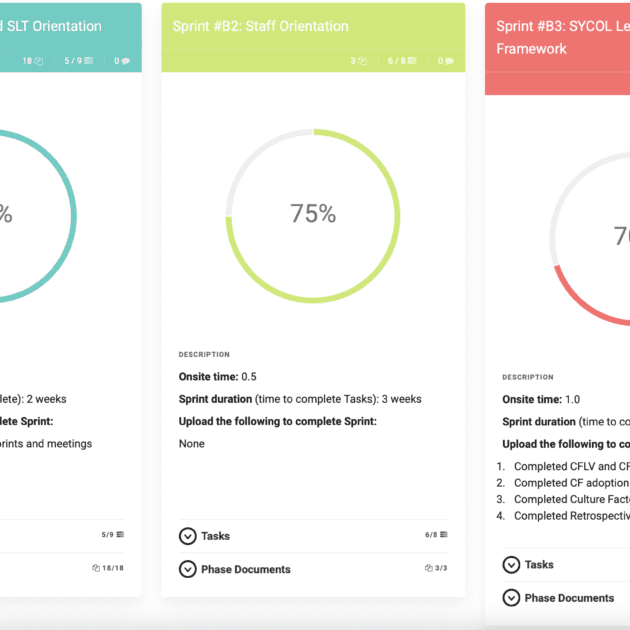The image size is (630, 630).
Task: Click 'Upload the following to complete Sprint:' in Sprint #B2
Action: [x=278, y=421]
